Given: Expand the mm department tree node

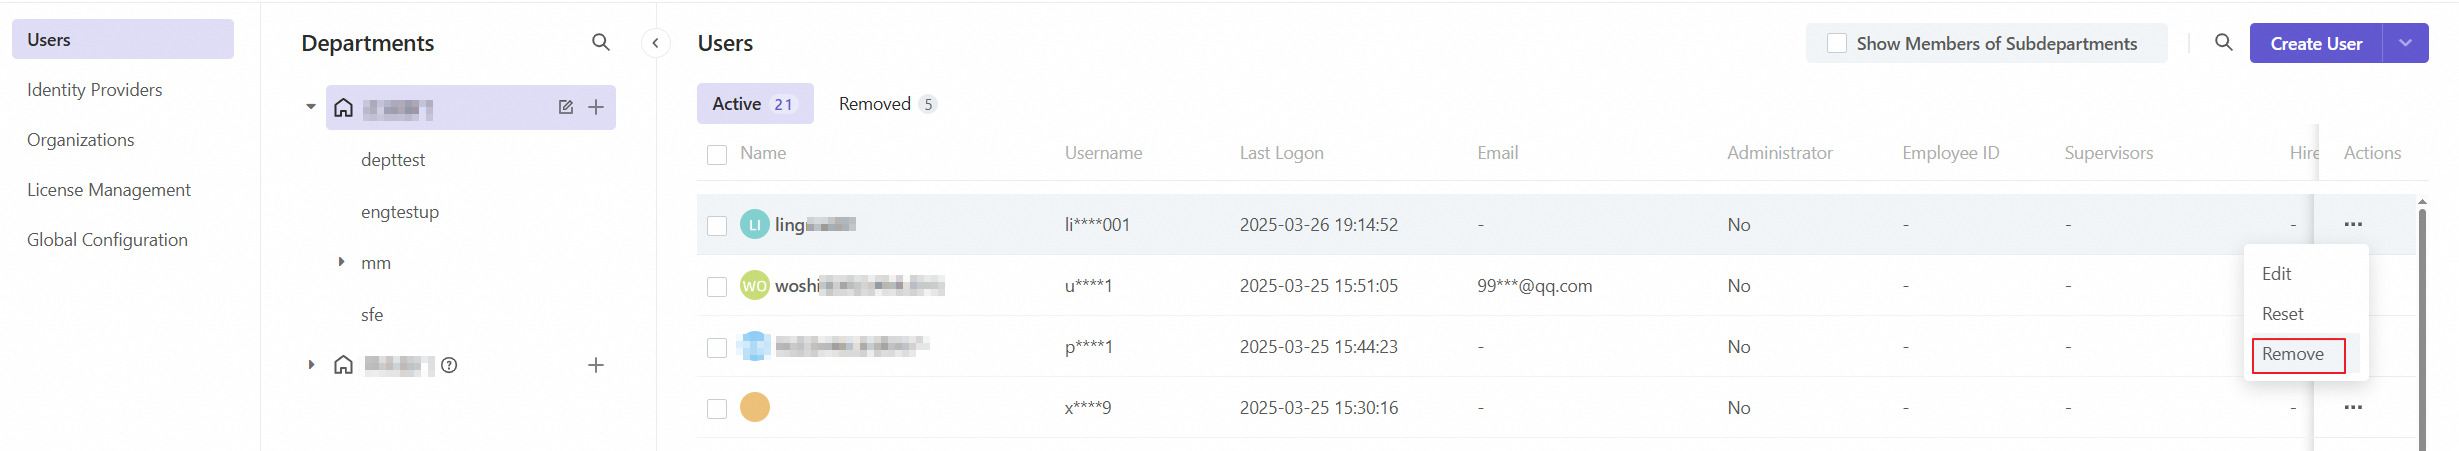Looking at the screenshot, I should point(341,262).
